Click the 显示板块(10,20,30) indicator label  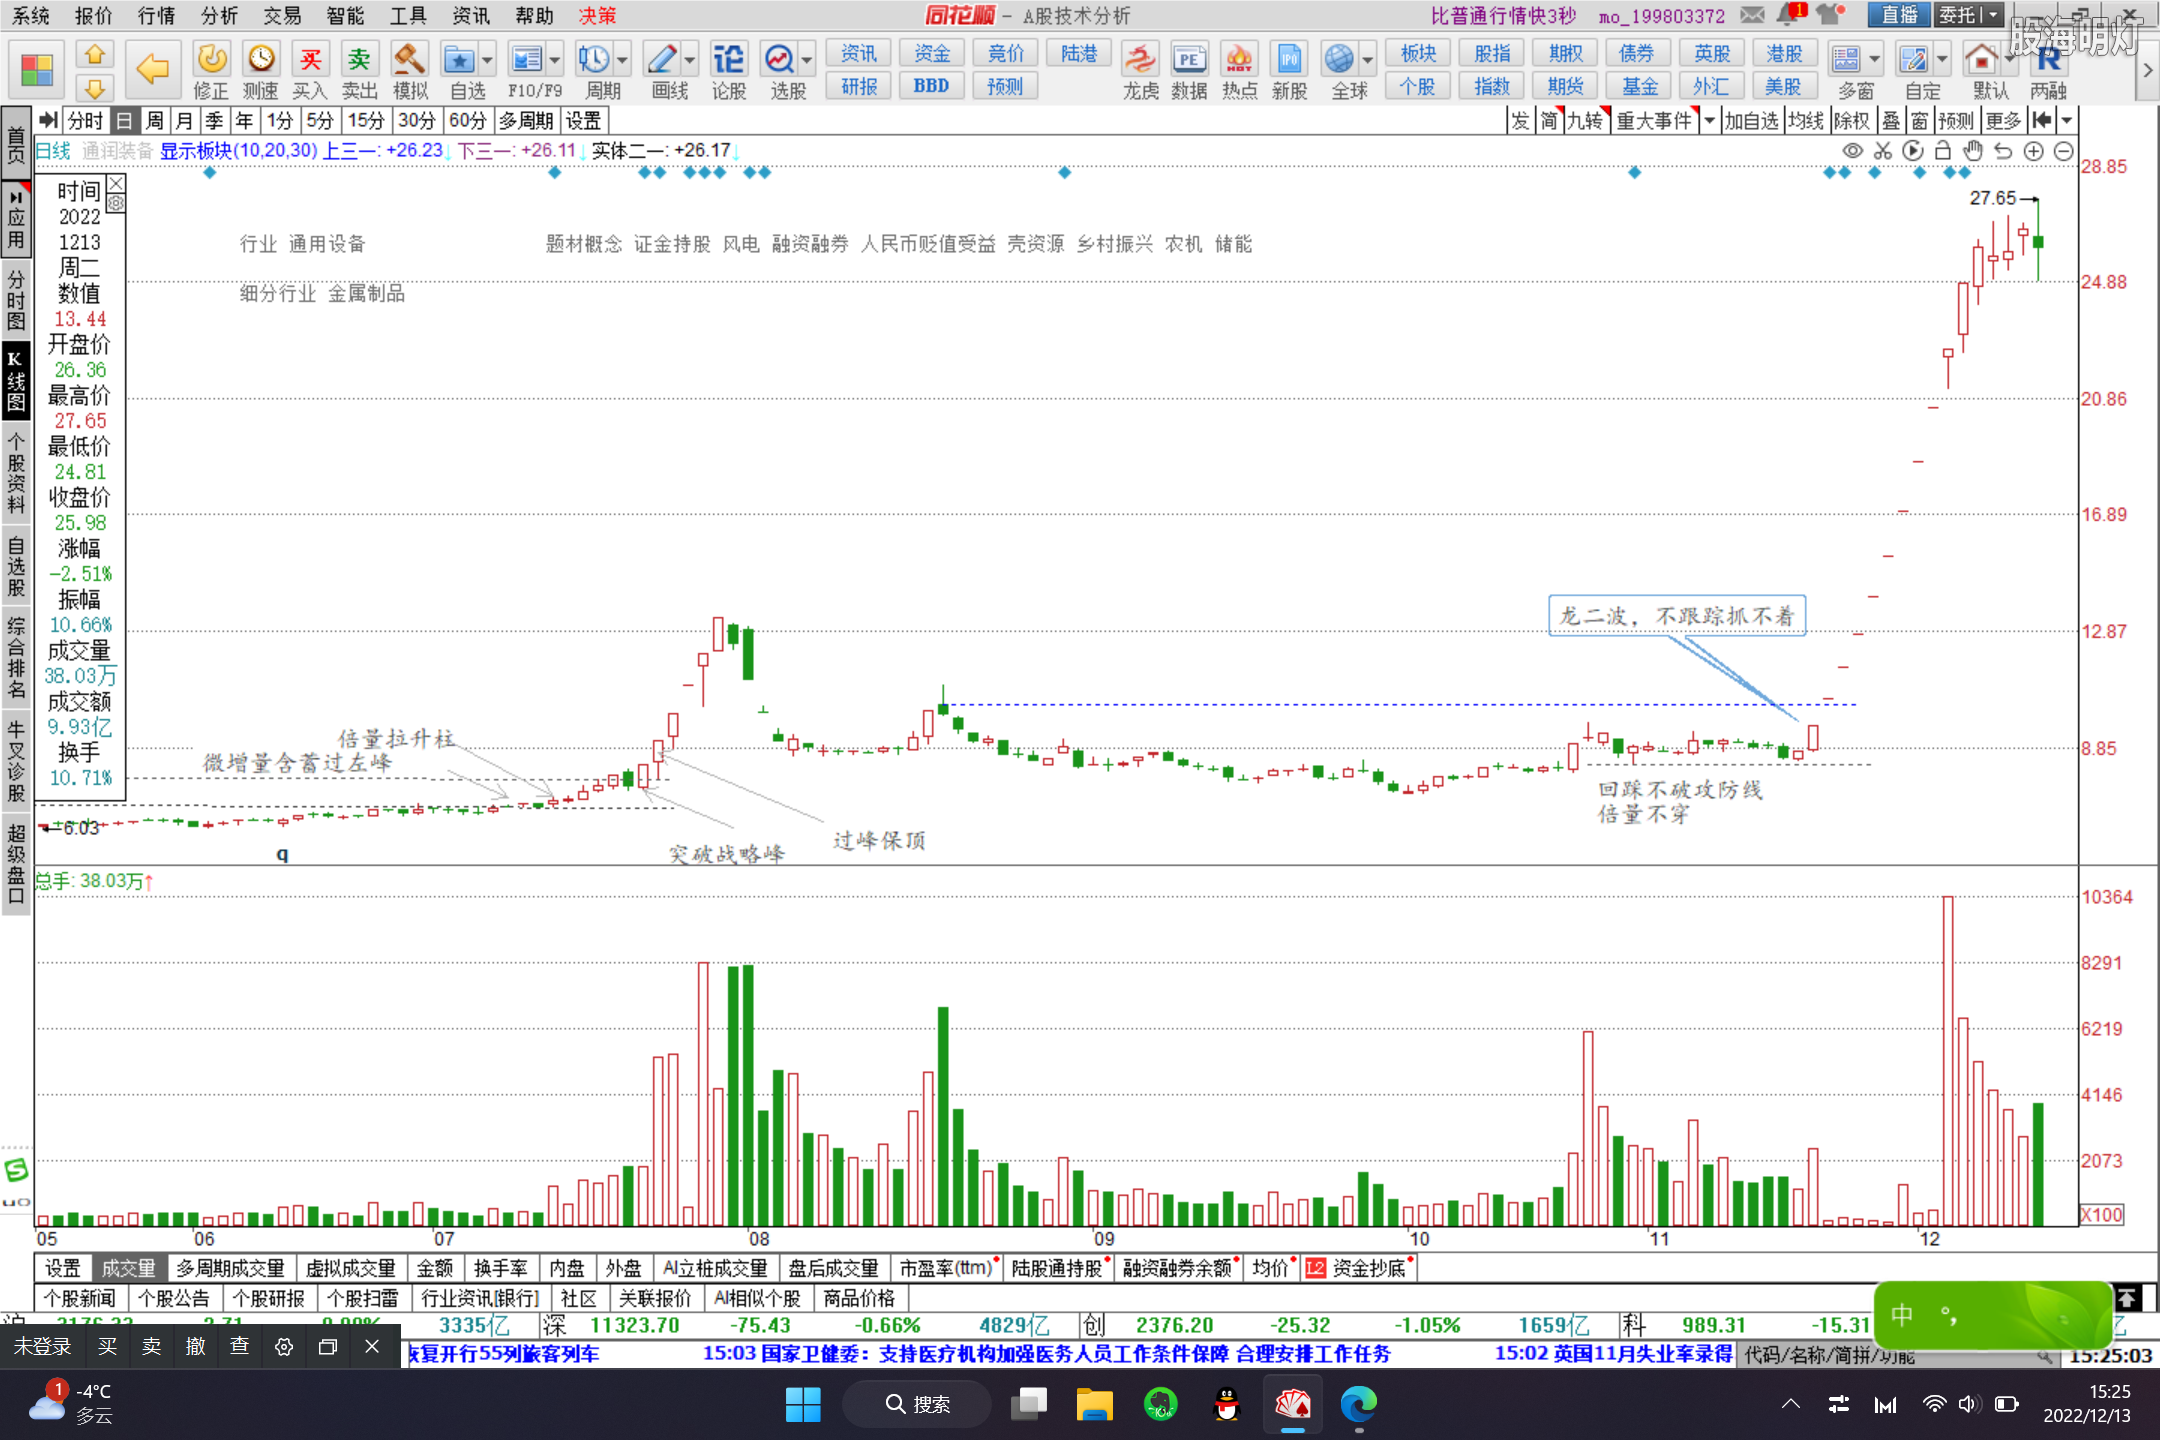(239, 150)
